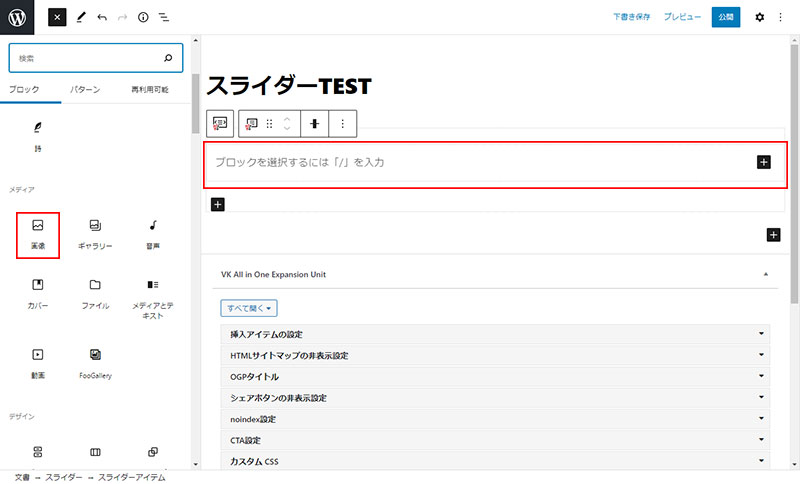
Task: Open block toolbar options menu
Action: (343, 124)
